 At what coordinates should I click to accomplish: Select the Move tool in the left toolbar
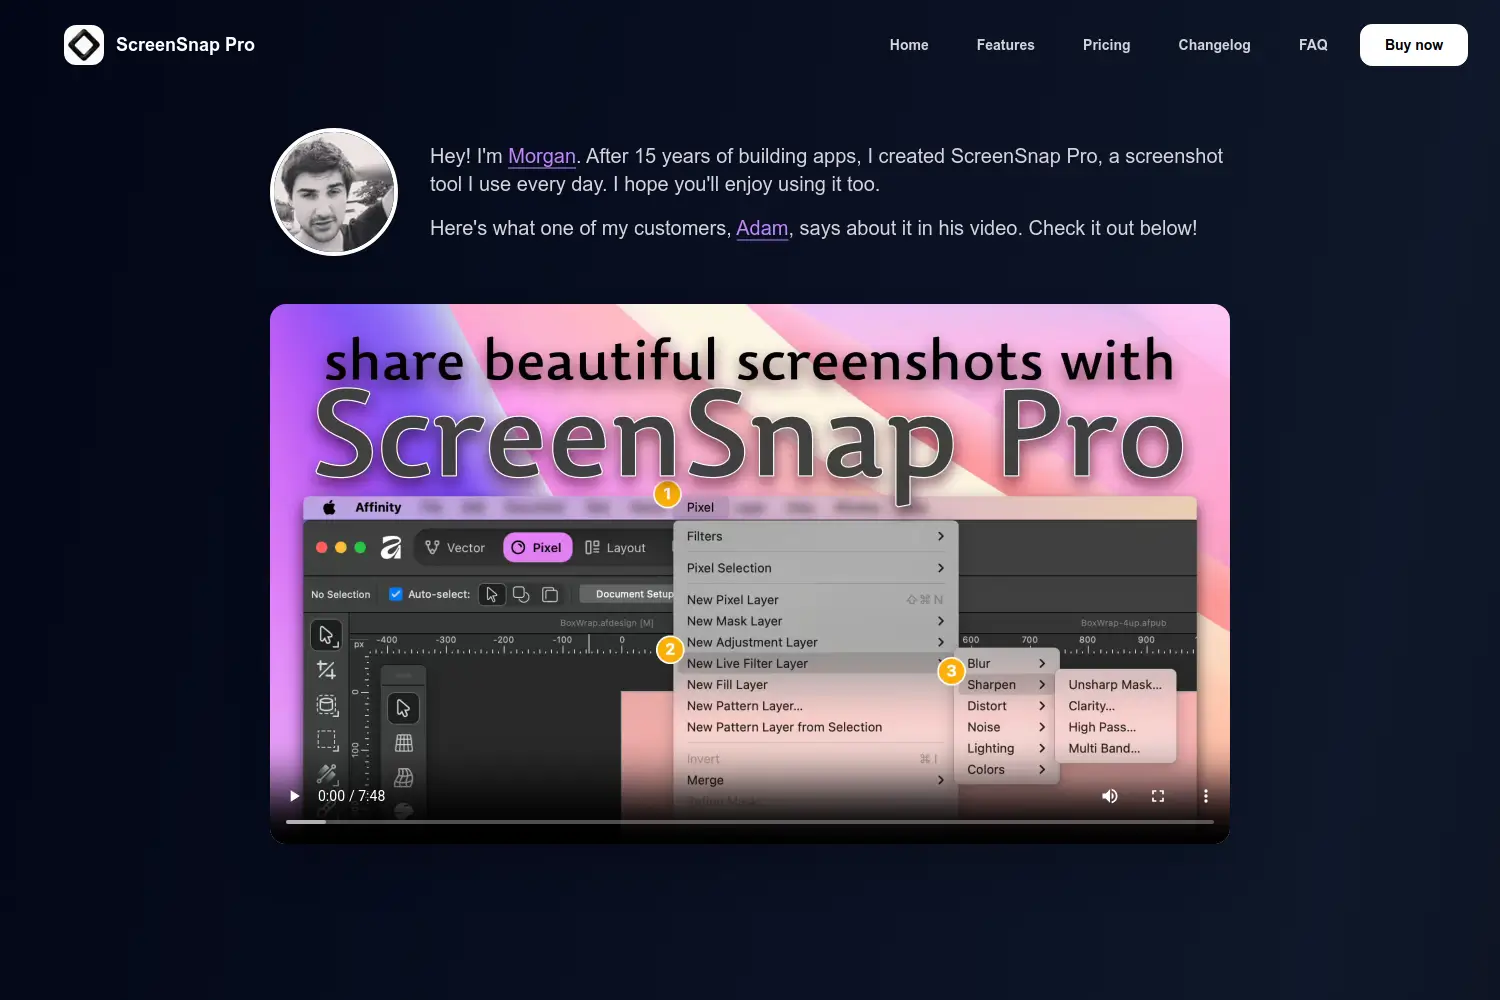click(326, 635)
